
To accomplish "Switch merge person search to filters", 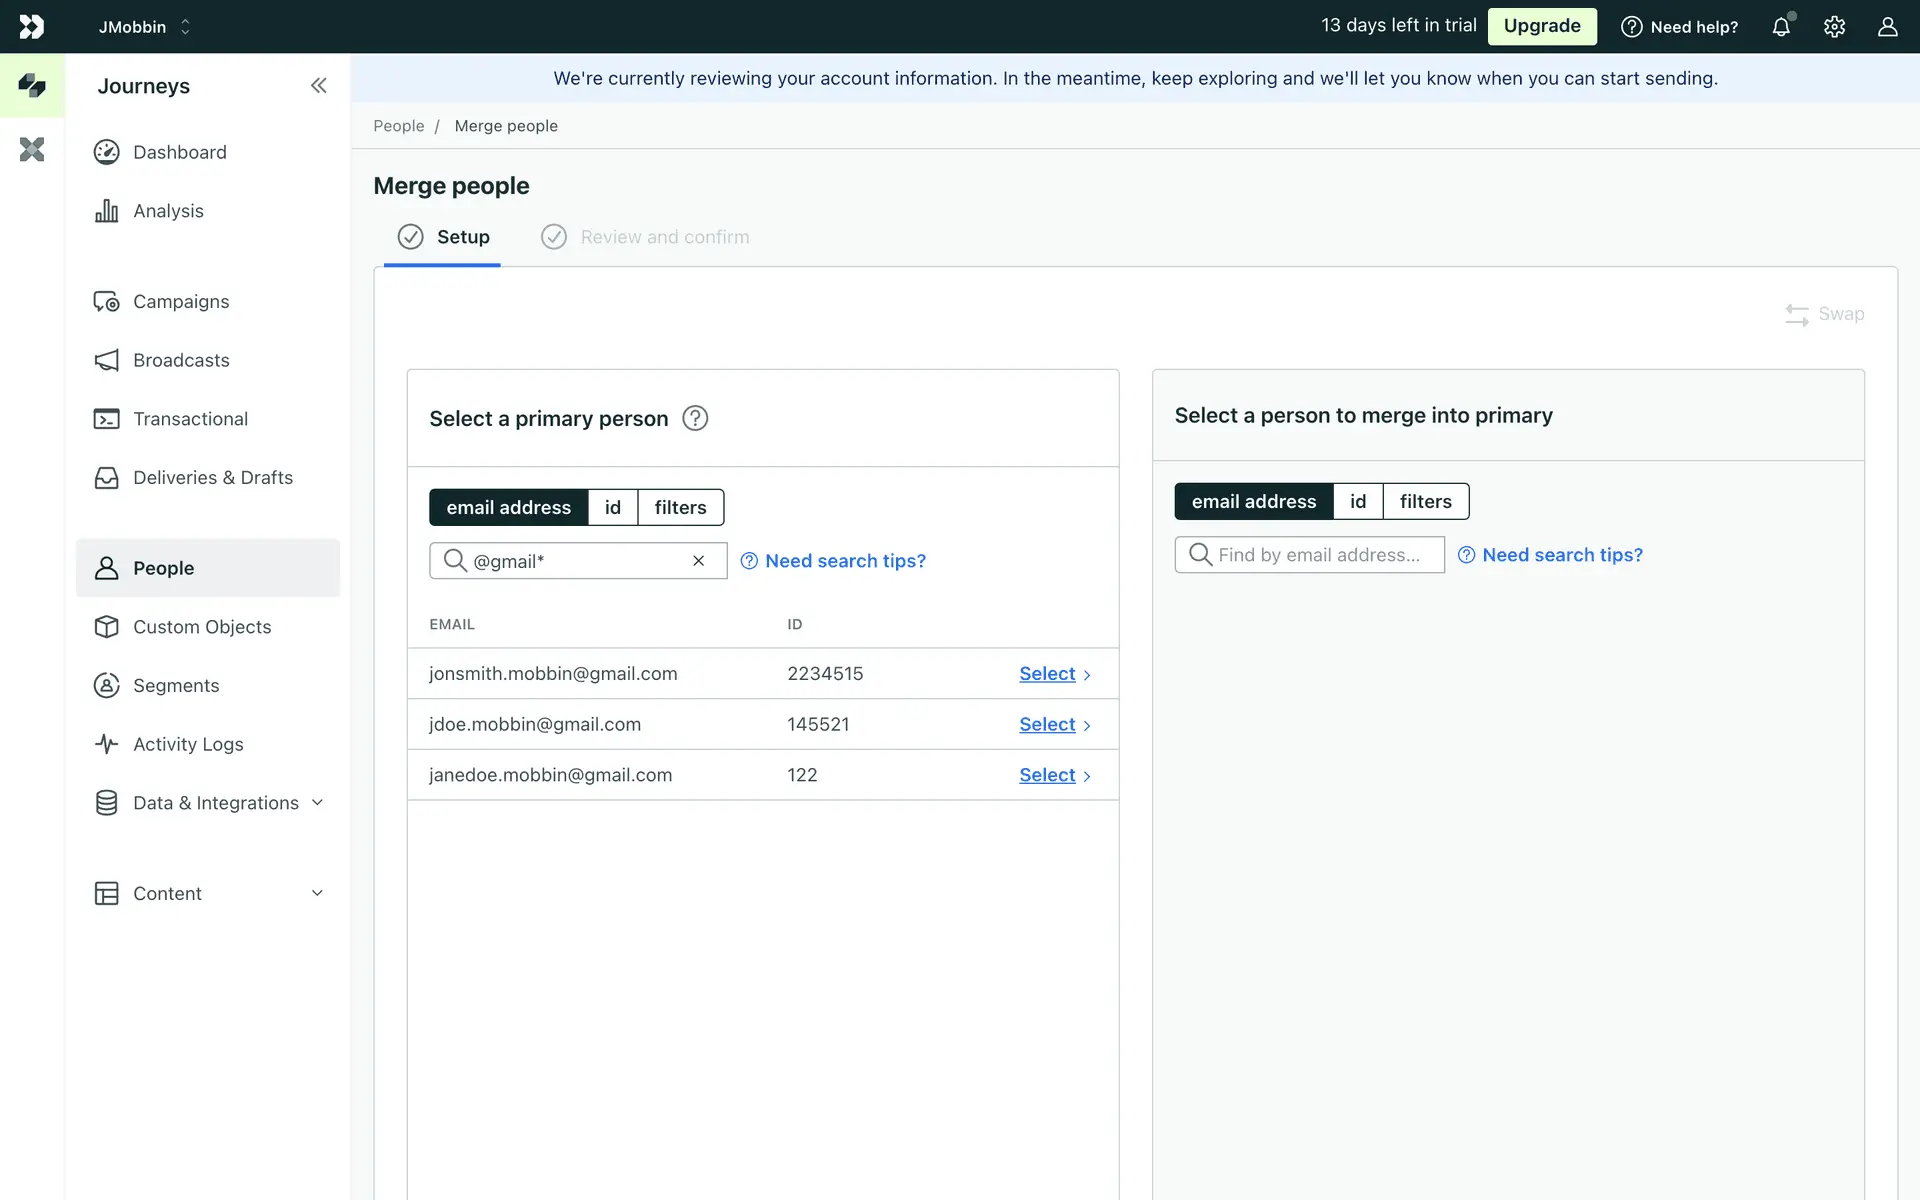I will point(1425,501).
